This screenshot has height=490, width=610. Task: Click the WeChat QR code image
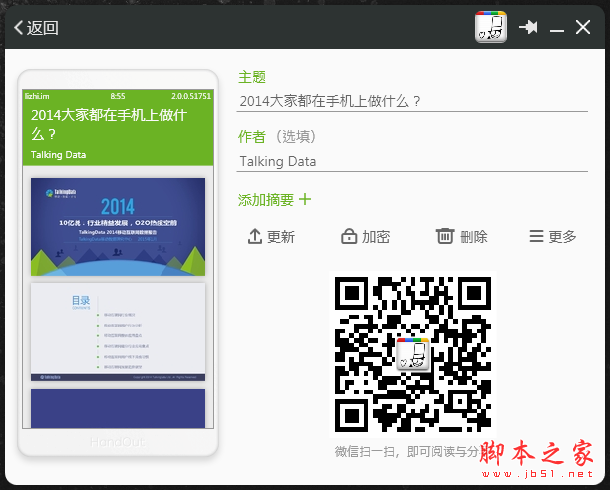[x=413, y=354]
